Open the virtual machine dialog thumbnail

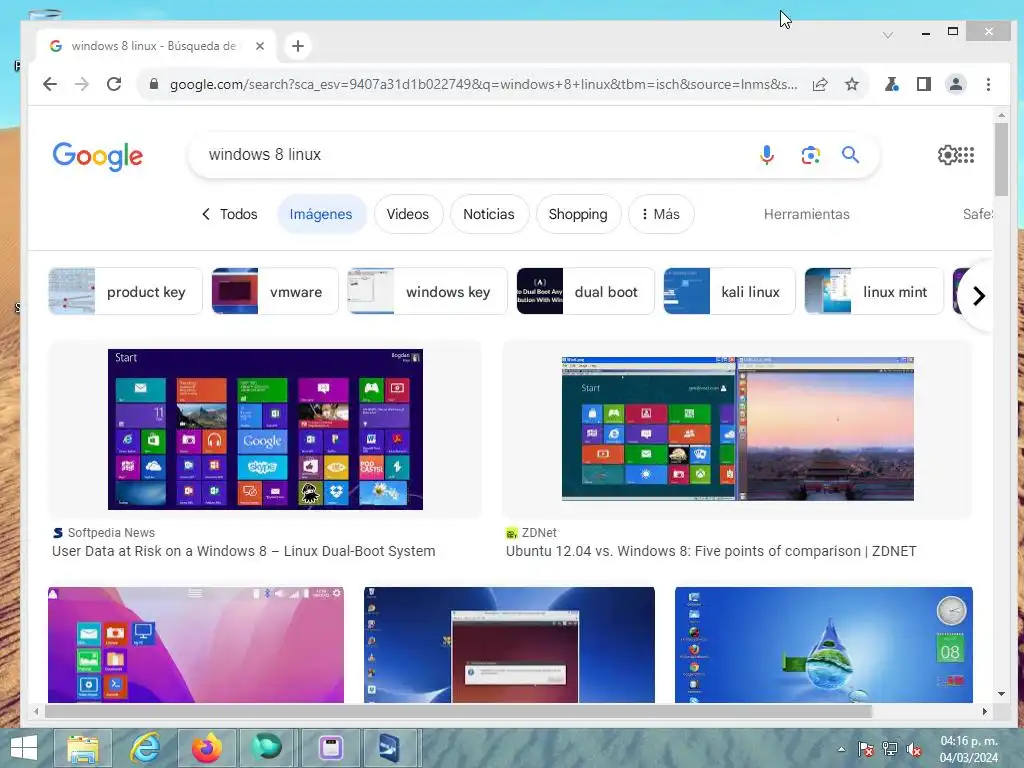click(509, 645)
